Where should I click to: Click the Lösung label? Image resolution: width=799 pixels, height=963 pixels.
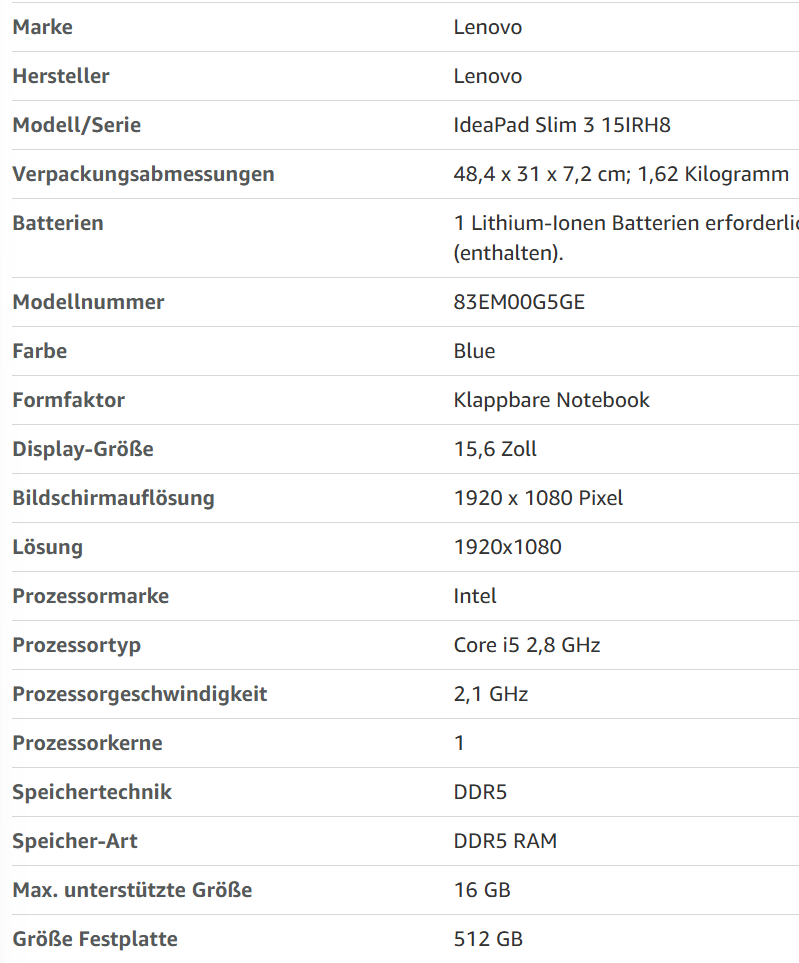pyautogui.click(x=47, y=548)
